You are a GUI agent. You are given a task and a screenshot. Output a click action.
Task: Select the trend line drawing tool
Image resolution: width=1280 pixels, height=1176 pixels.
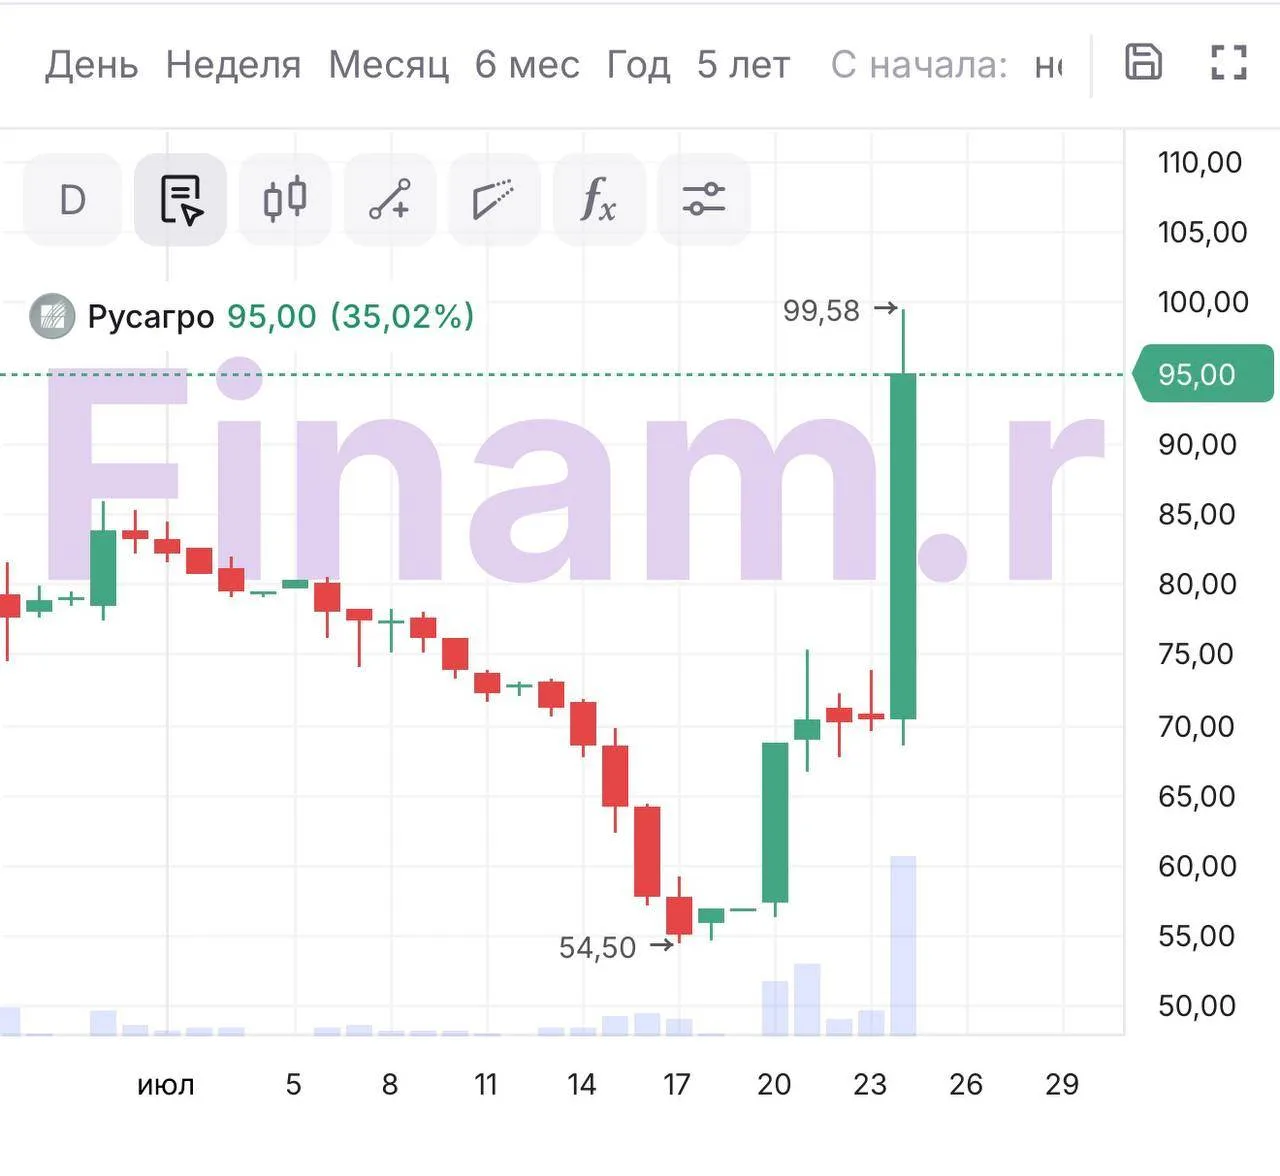coord(390,200)
